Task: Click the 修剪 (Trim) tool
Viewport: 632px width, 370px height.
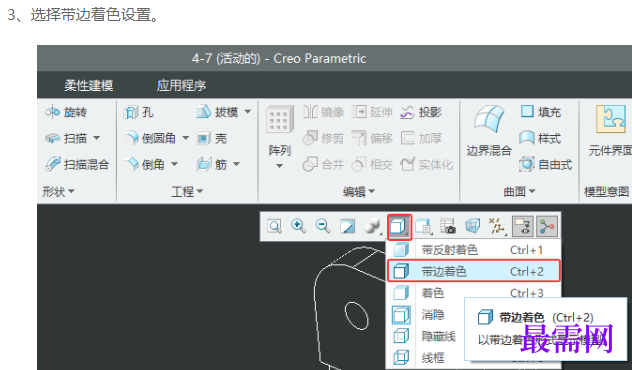Action: tap(324, 138)
